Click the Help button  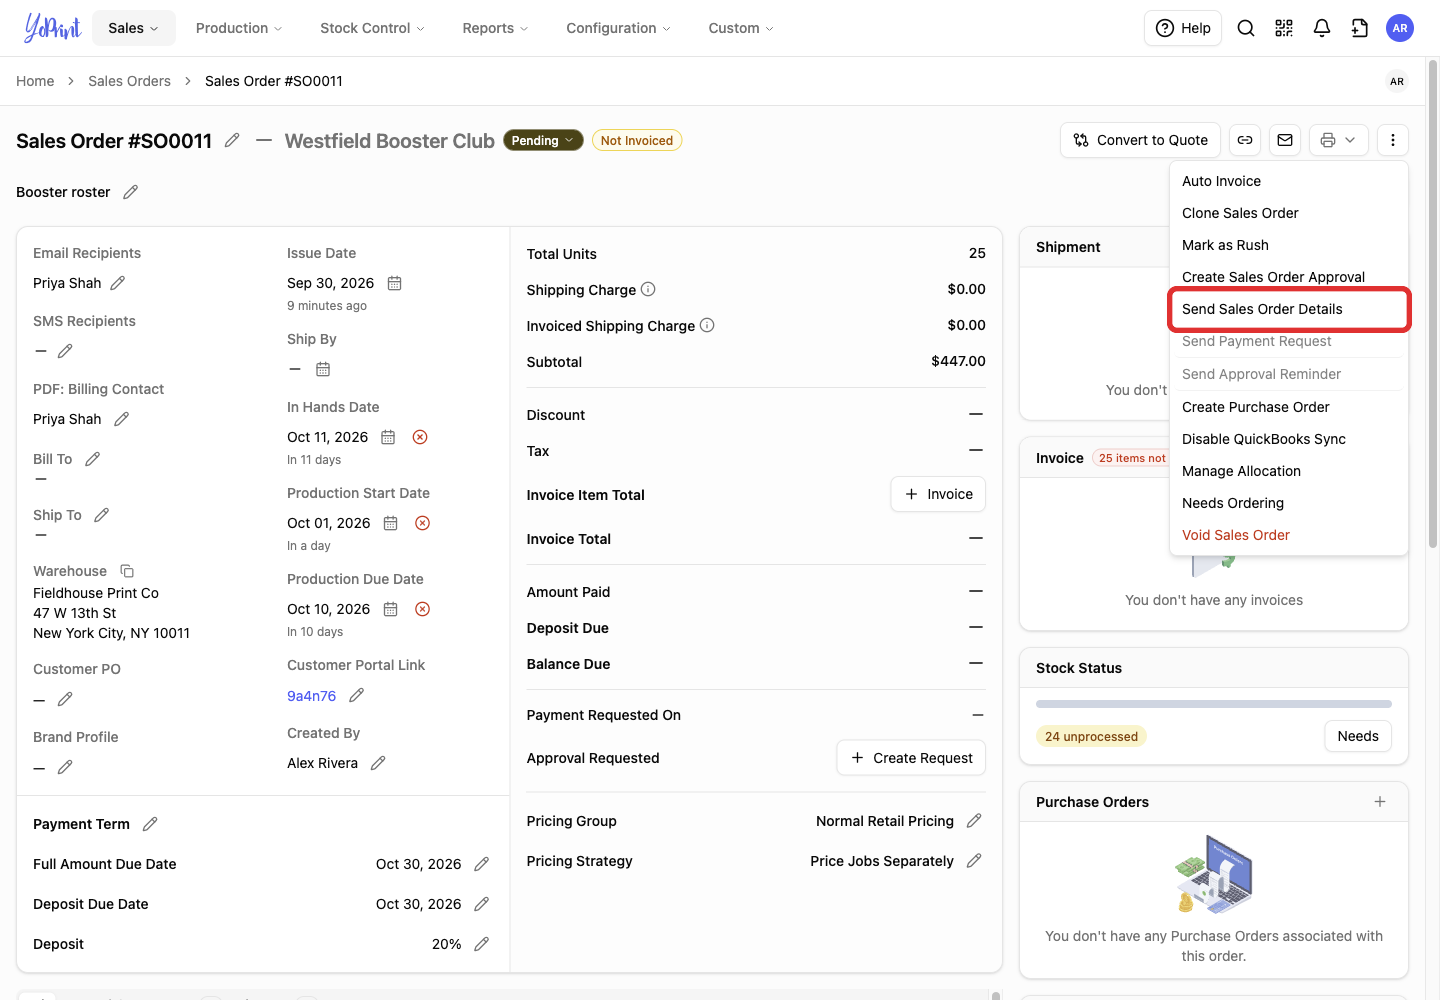(1183, 28)
